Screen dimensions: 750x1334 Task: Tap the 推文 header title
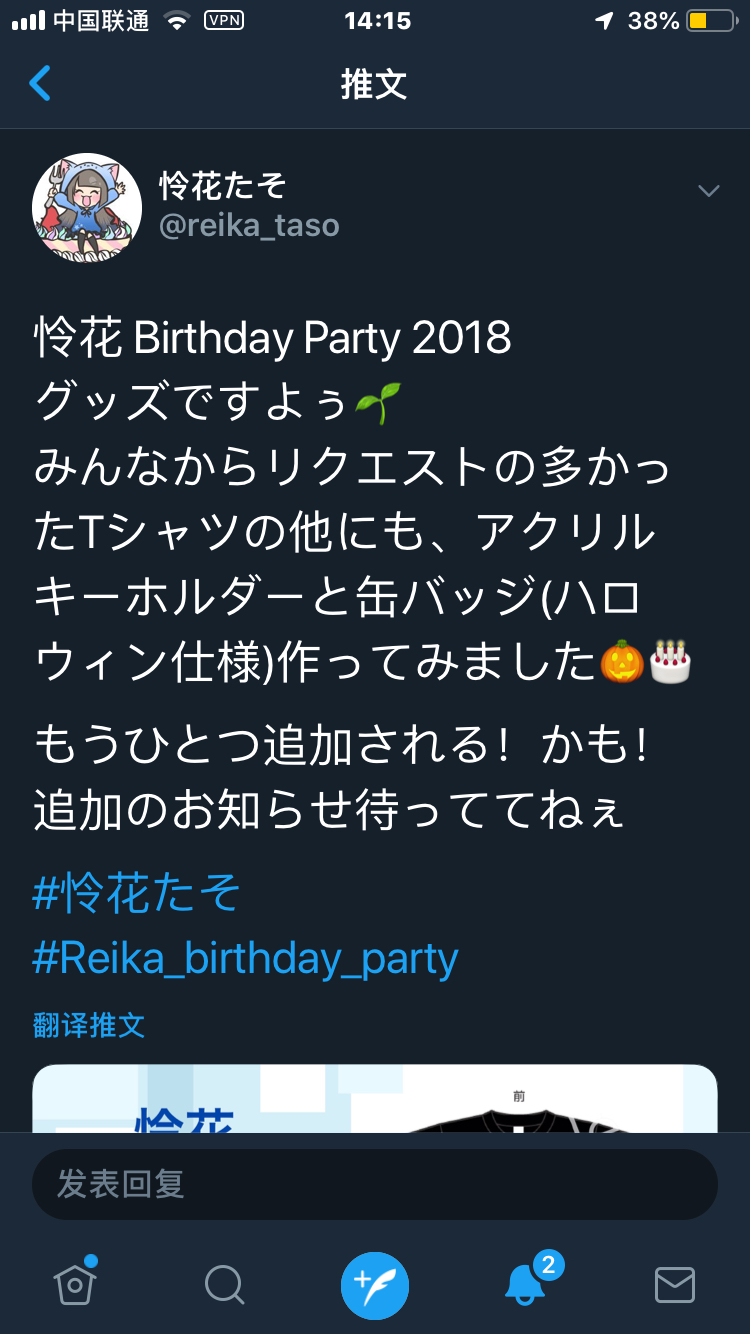pos(374,84)
